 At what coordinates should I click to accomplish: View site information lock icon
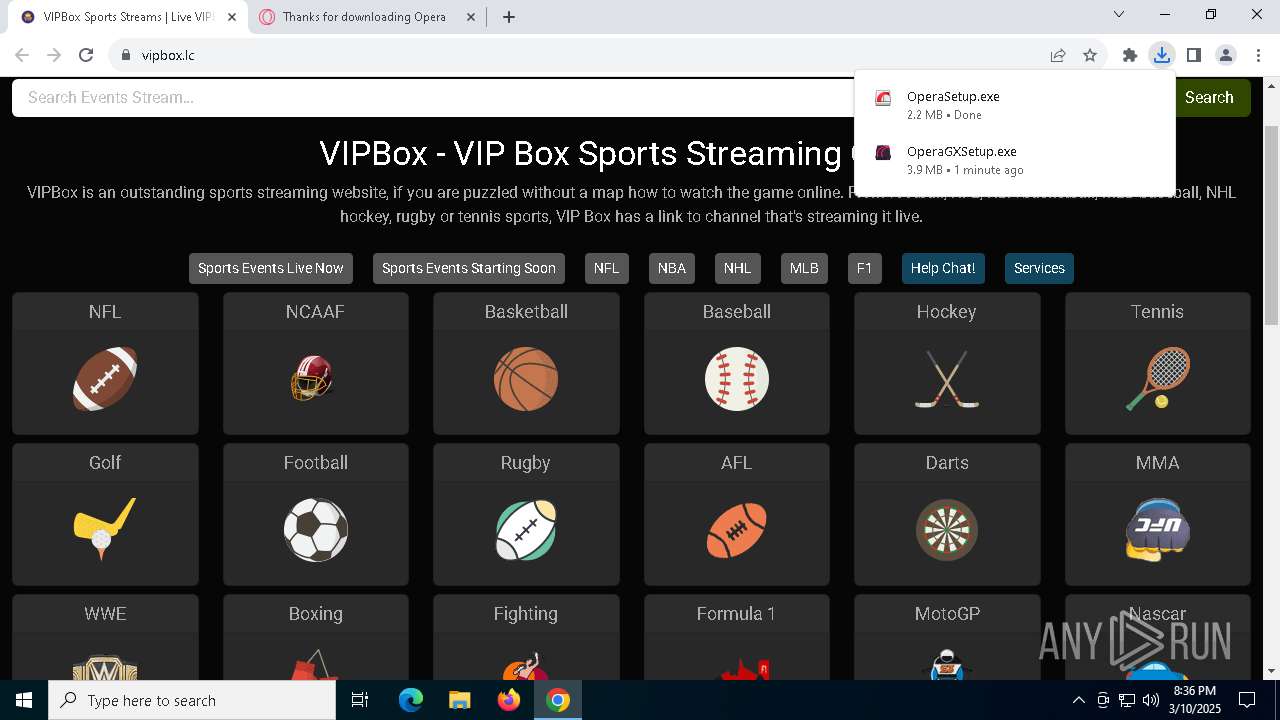point(125,55)
